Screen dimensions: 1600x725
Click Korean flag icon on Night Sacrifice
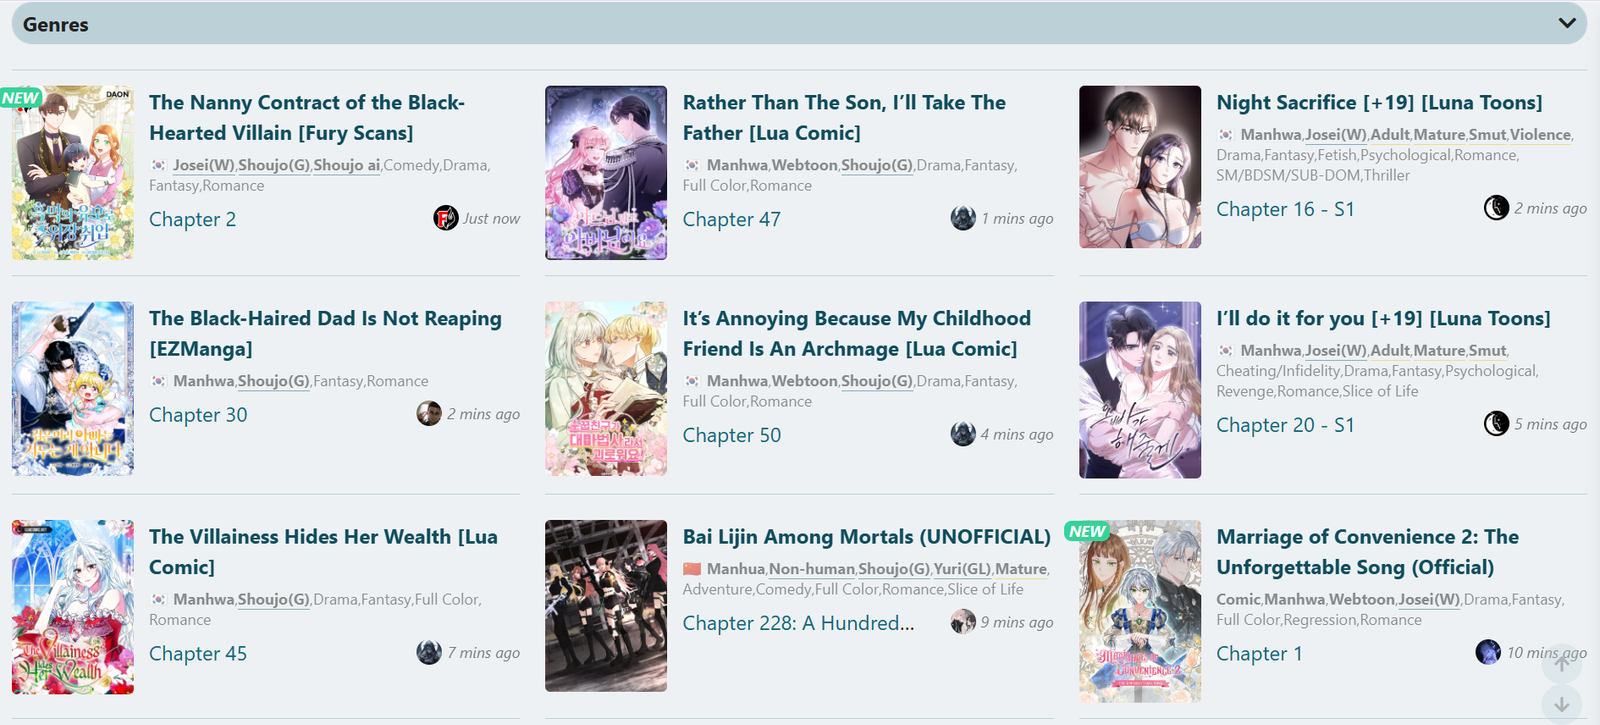(x=1225, y=135)
